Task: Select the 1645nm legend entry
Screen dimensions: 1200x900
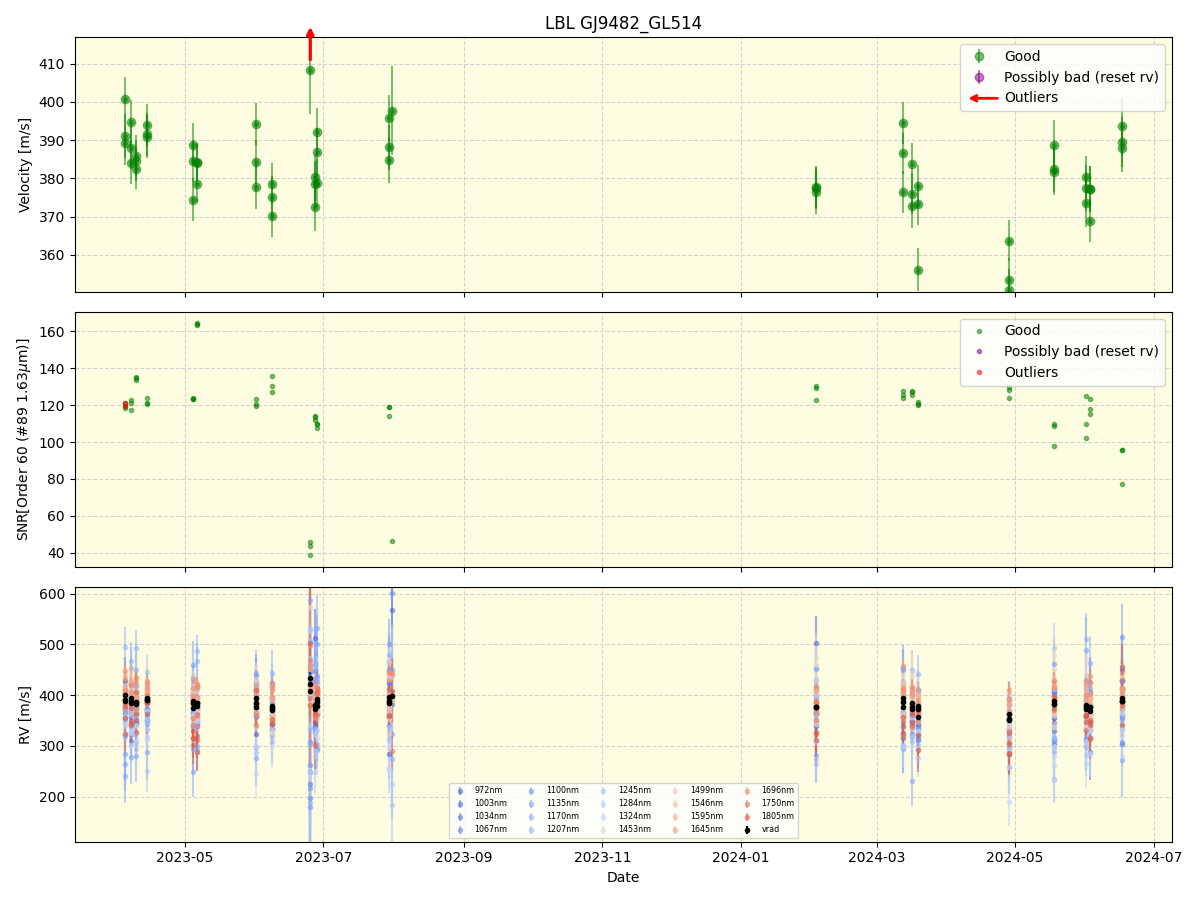Action: [698, 829]
